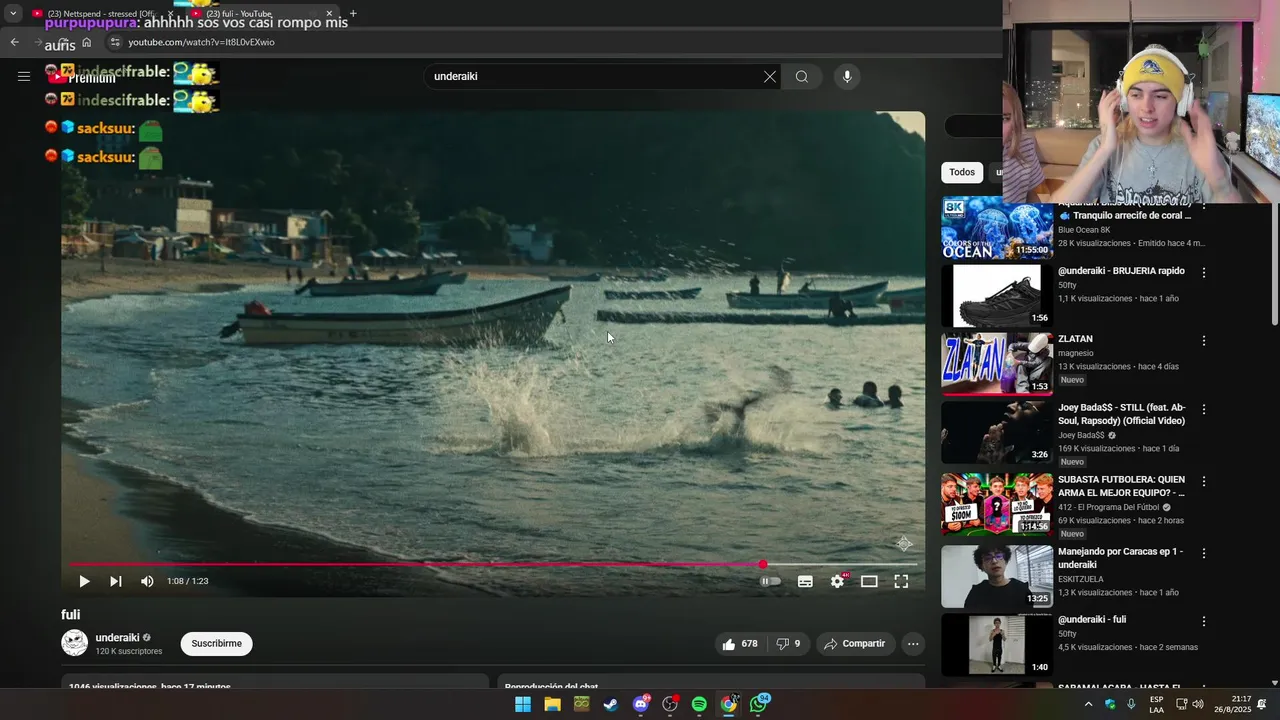Image resolution: width=1280 pixels, height=720 pixels.
Task: Open the underaiki channel avatar
Action: click(x=75, y=643)
